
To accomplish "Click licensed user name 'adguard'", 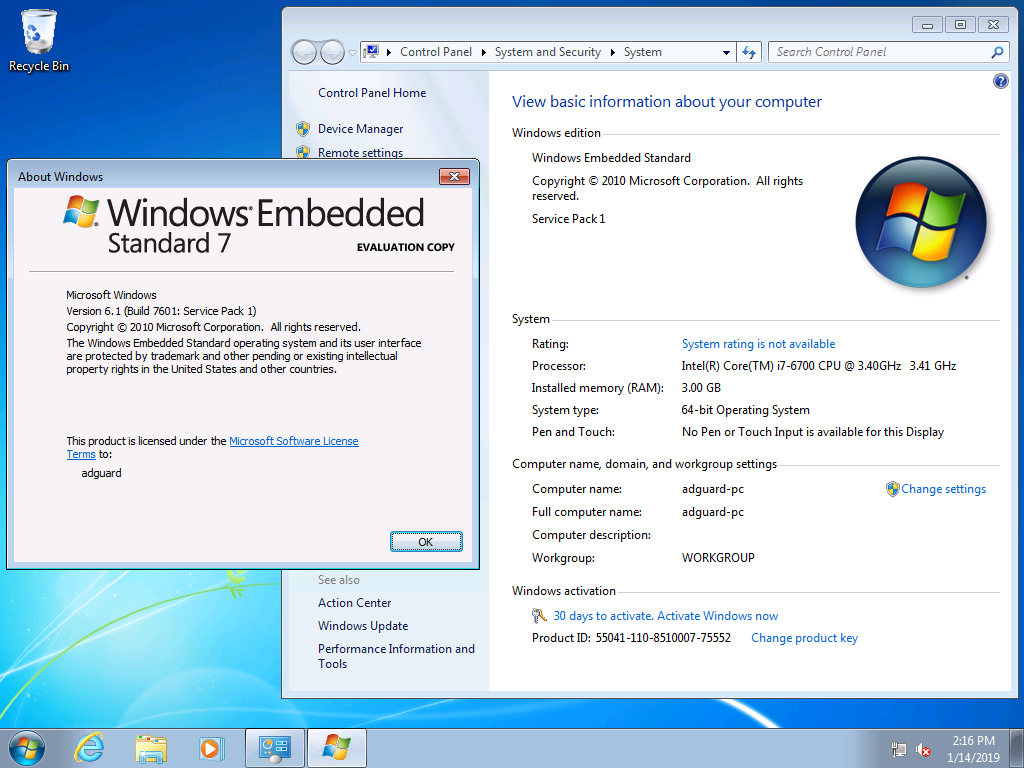I will click(101, 473).
